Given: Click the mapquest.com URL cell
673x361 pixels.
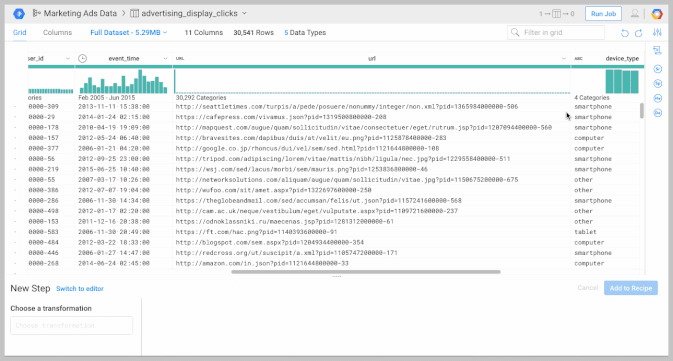Looking at the screenshot, I should (x=364, y=127).
